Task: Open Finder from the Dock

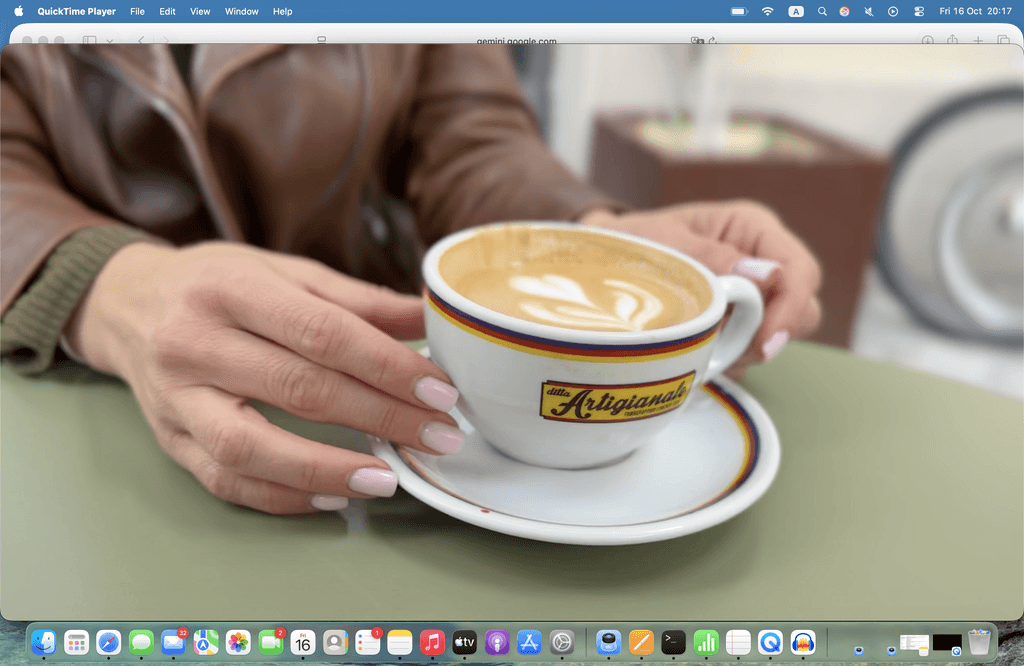Action: point(44,642)
